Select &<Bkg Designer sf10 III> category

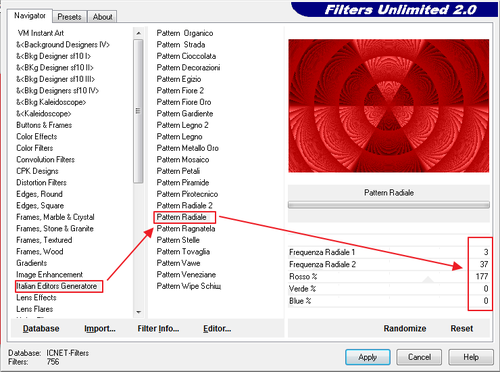pyautogui.click(x=56, y=79)
